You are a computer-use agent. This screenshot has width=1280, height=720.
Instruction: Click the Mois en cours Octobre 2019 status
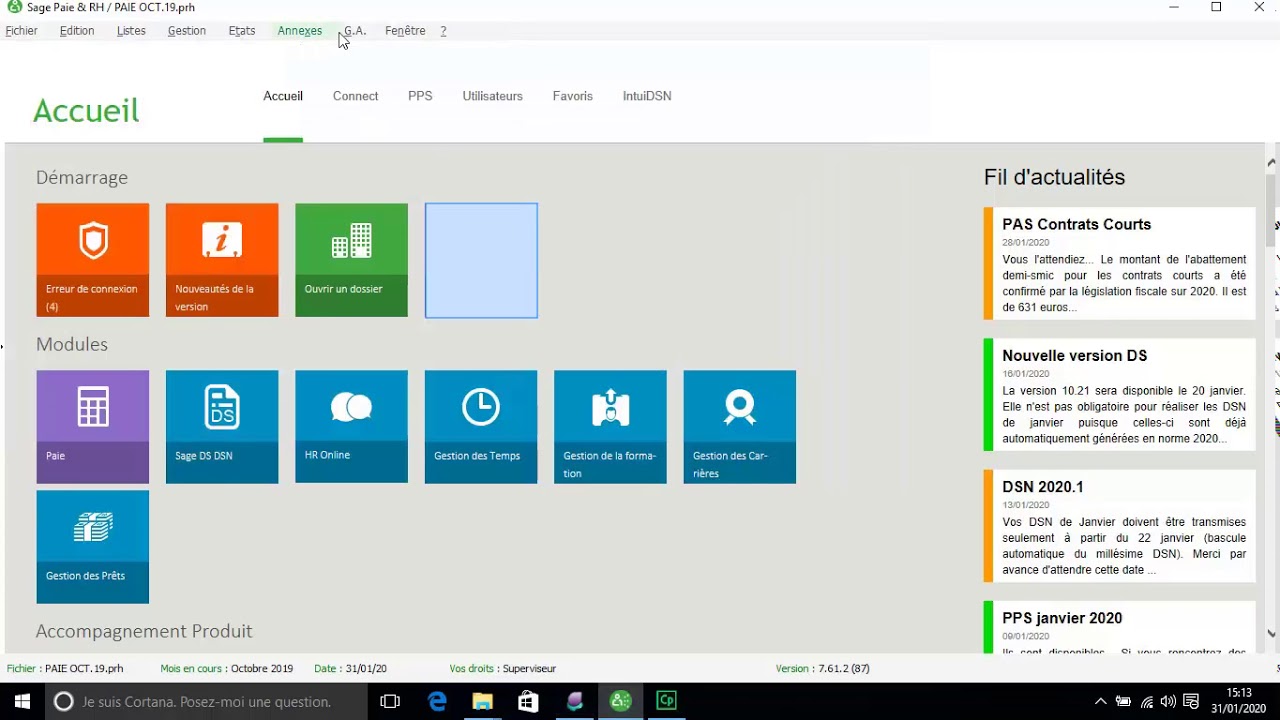pos(227,669)
